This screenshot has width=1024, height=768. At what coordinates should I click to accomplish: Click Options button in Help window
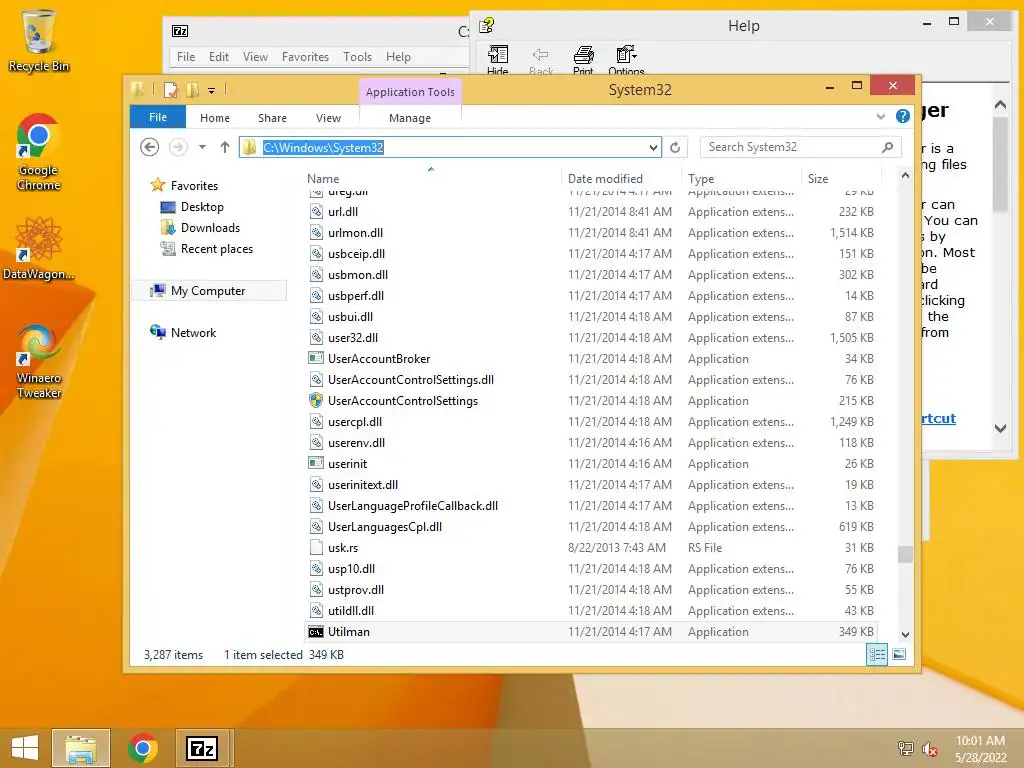tap(626, 61)
